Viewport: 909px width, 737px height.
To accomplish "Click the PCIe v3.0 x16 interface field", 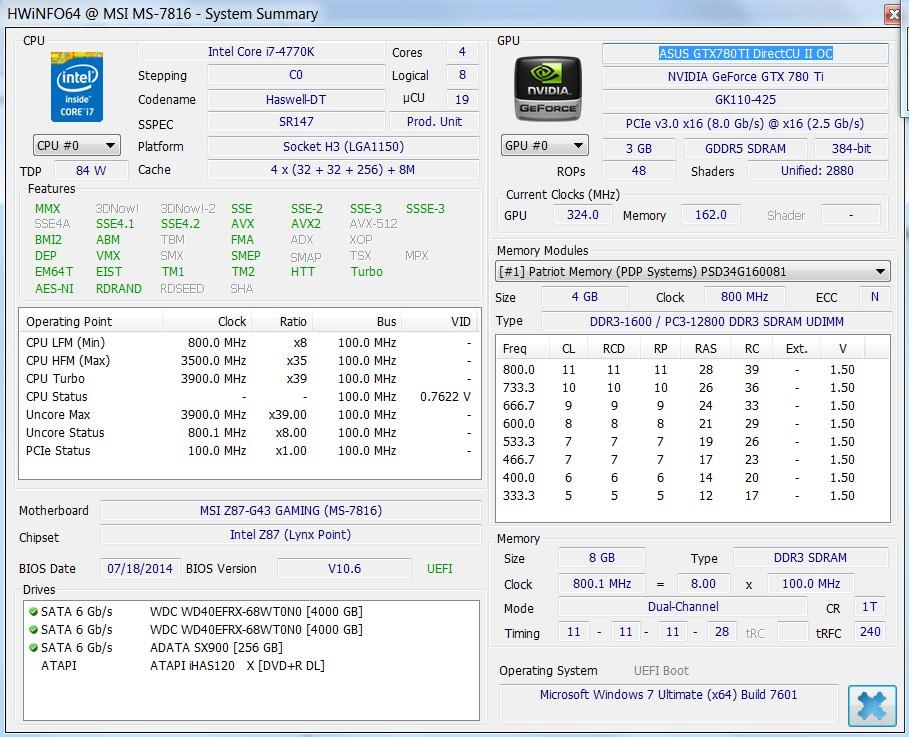I will click(x=746, y=124).
